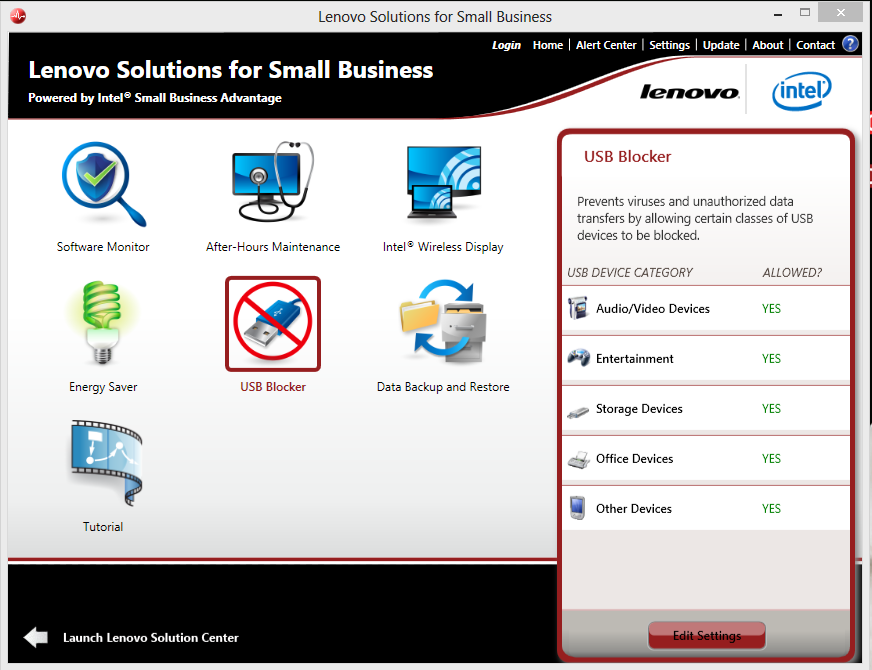Click Launch Lenovo Solution Center link

tap(151, 637)
